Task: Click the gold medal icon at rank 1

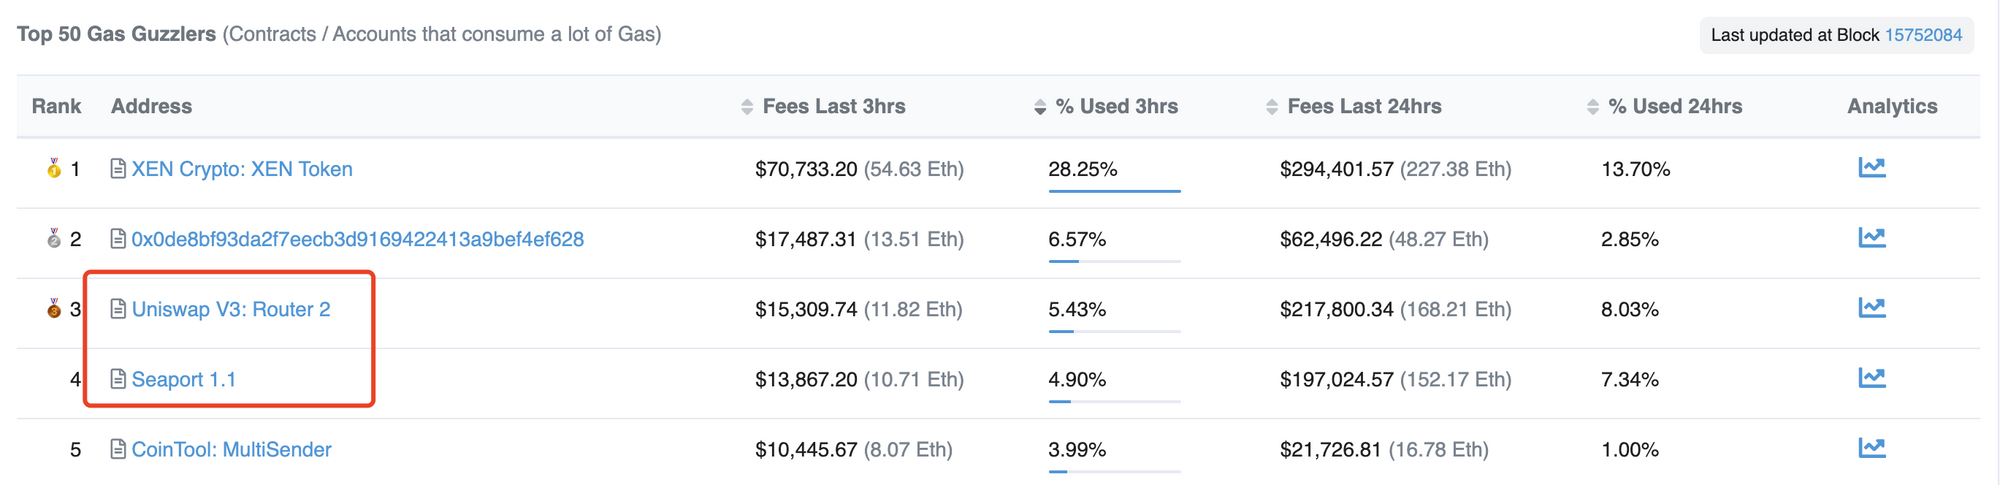Action: [54, 168]
